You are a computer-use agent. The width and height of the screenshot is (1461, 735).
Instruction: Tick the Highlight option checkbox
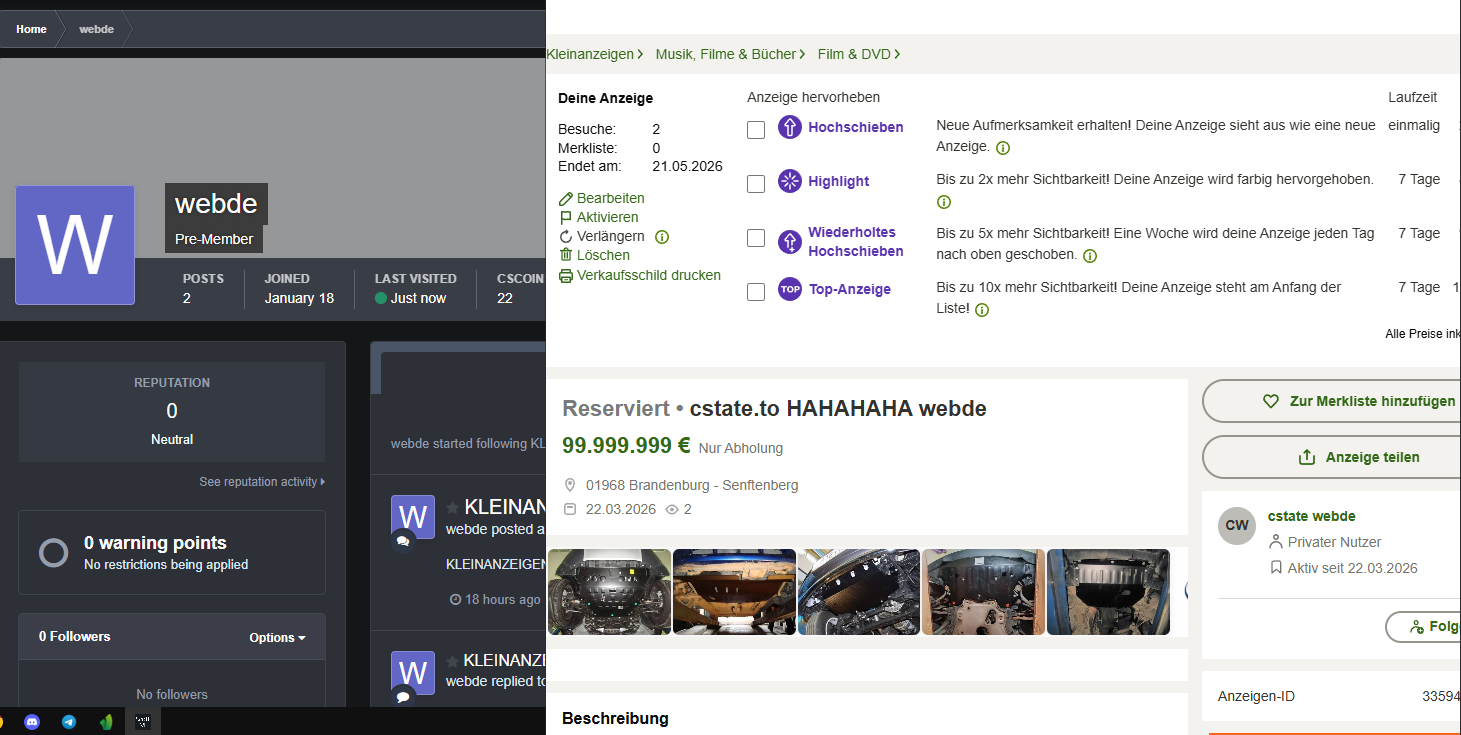756,183
